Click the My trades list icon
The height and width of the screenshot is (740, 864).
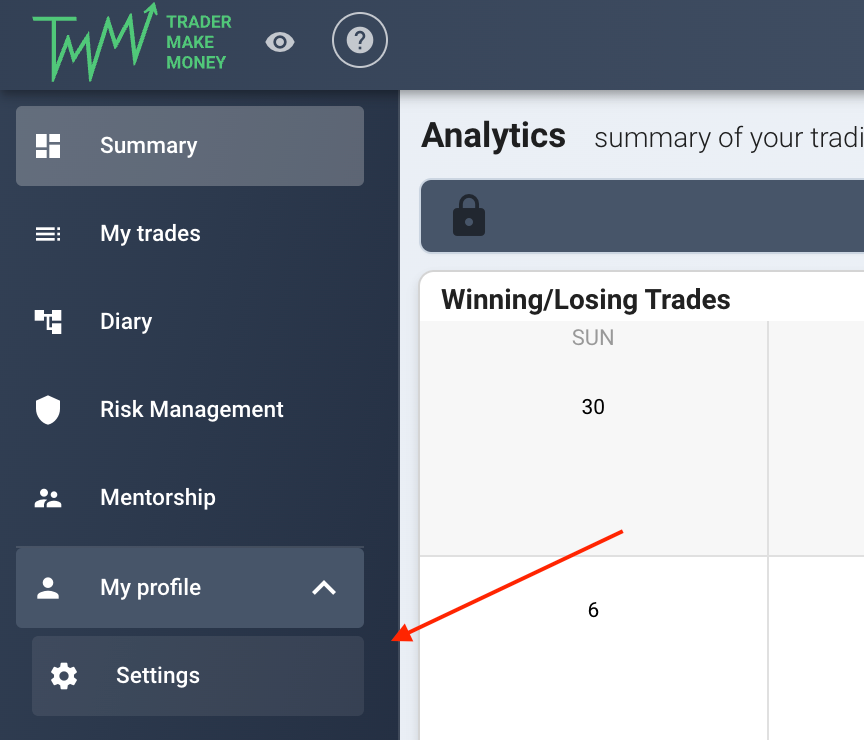(x=48, y=234)
